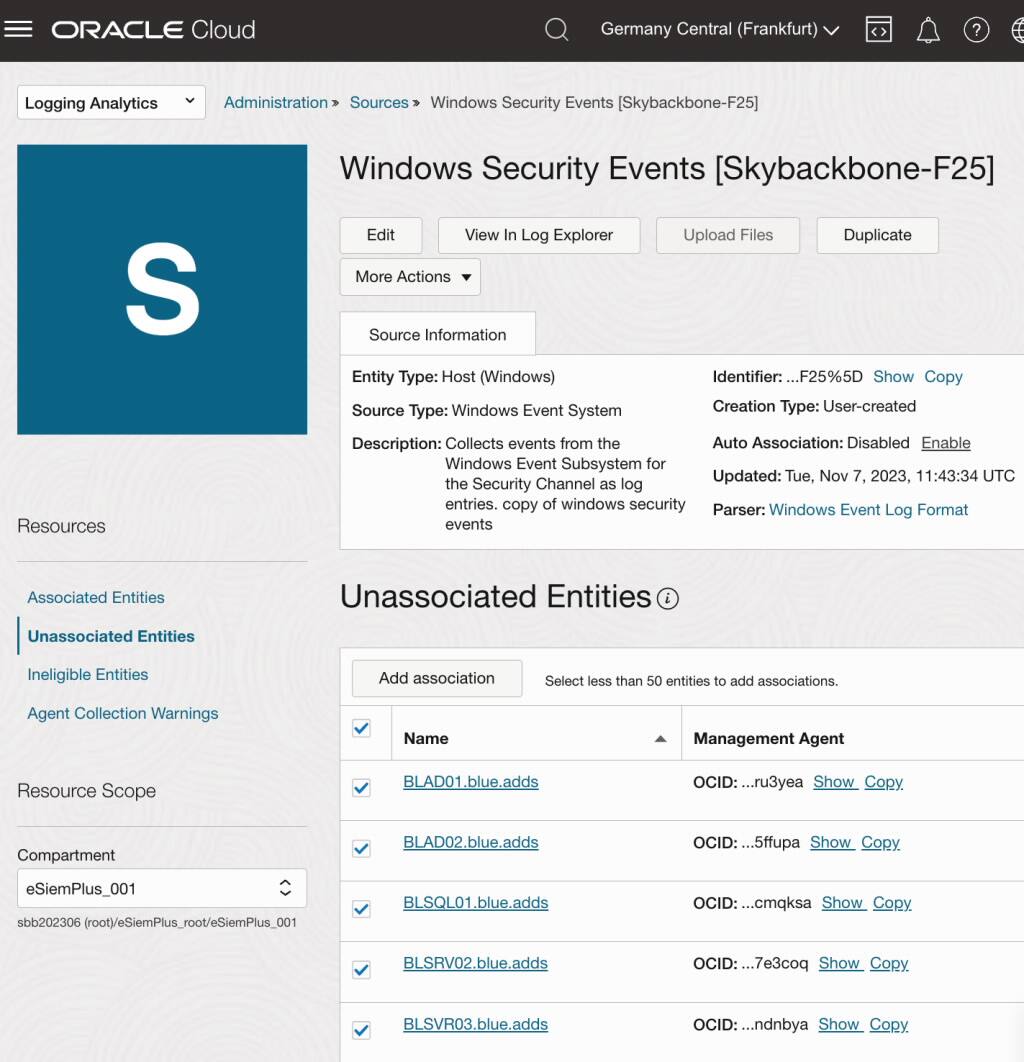
Task: Open the navigation hamburger menu
Action: point(19,29)
